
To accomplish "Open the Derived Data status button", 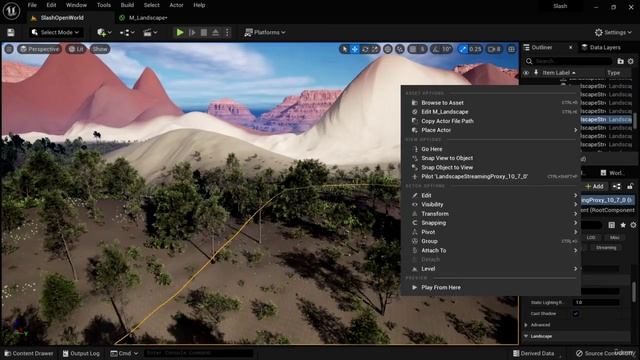I will [x=533, y=353].
